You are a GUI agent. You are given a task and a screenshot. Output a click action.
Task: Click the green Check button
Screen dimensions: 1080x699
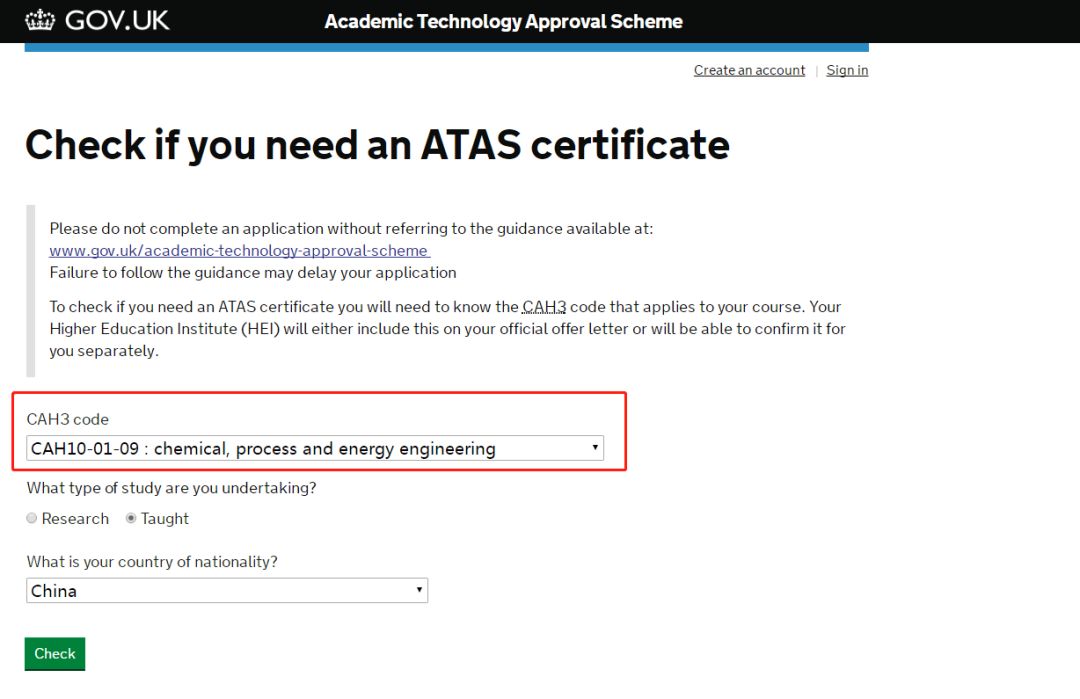(55, 654)
